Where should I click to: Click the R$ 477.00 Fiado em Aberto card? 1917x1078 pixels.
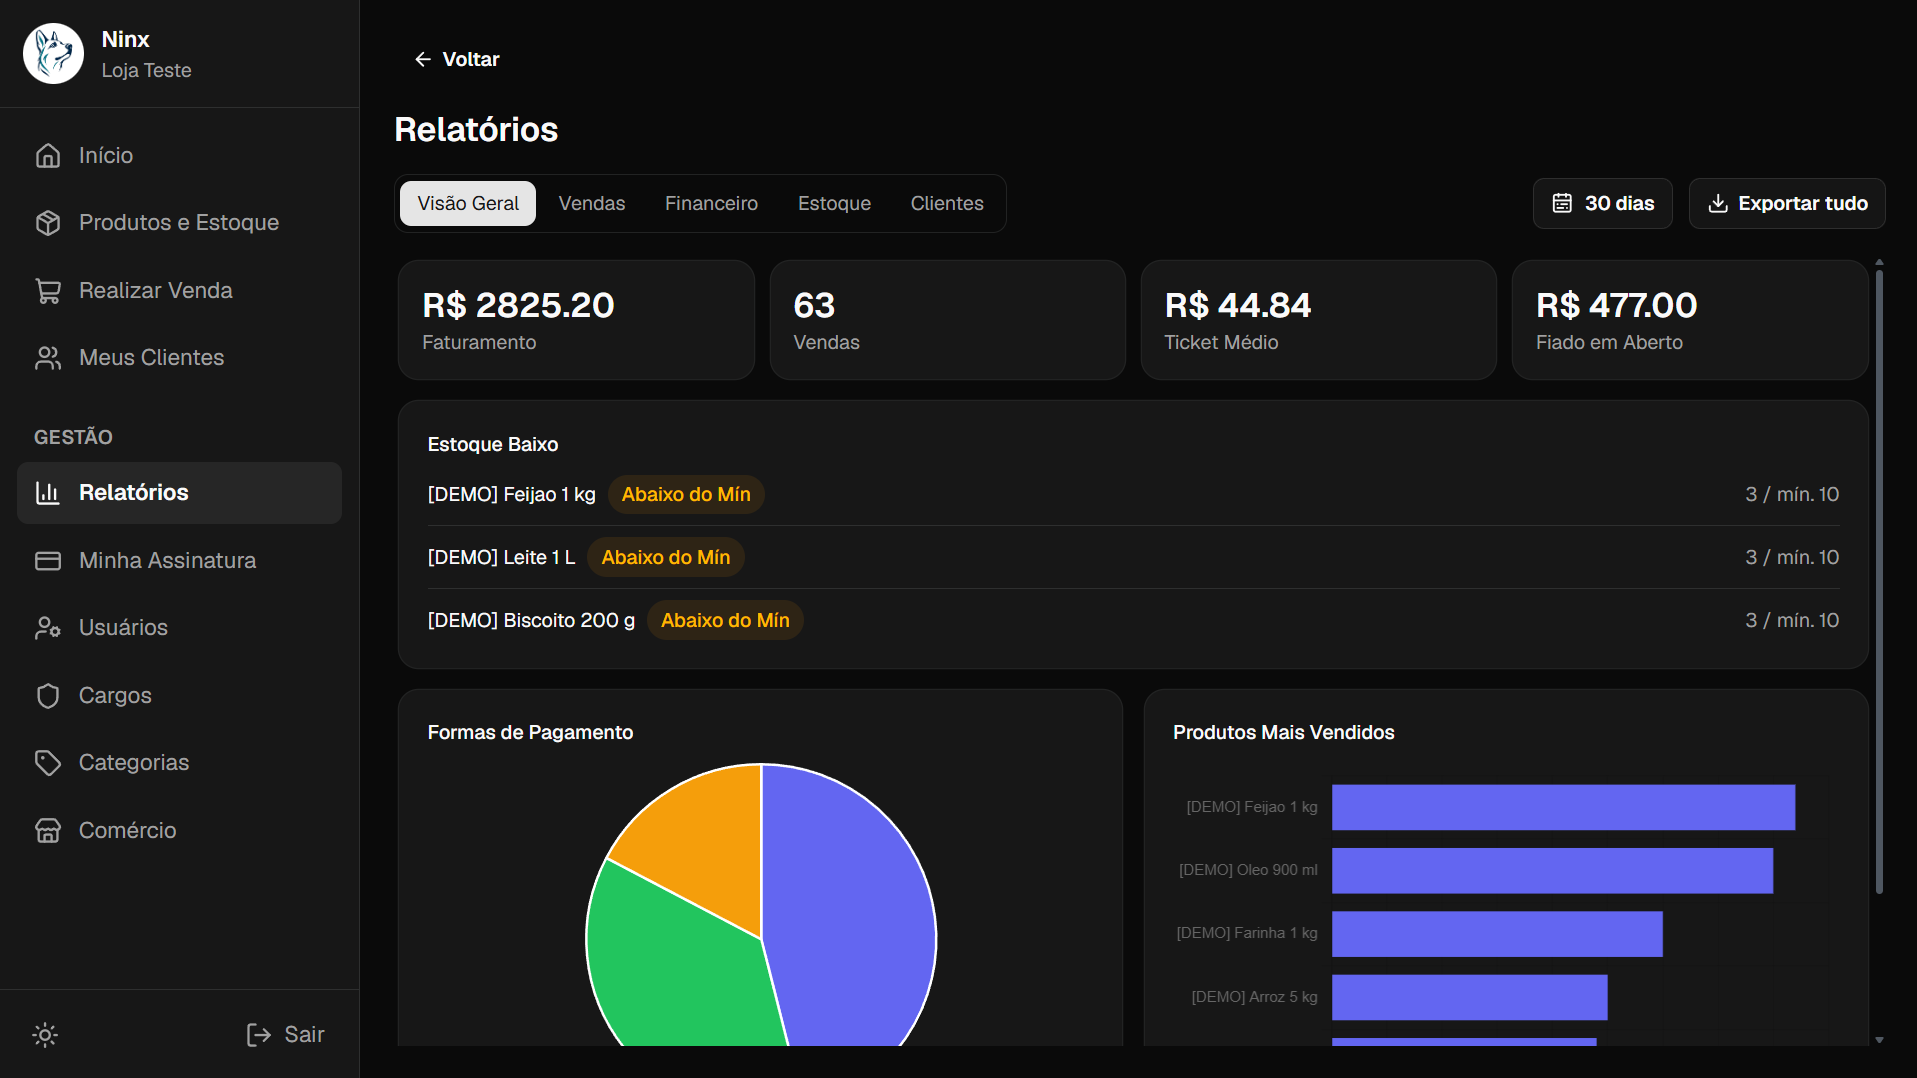(x=1690, y=321)
